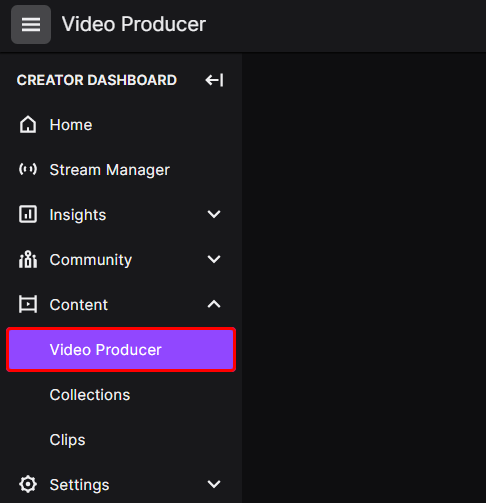Click the Insights menu label

[x=78, y=215]
